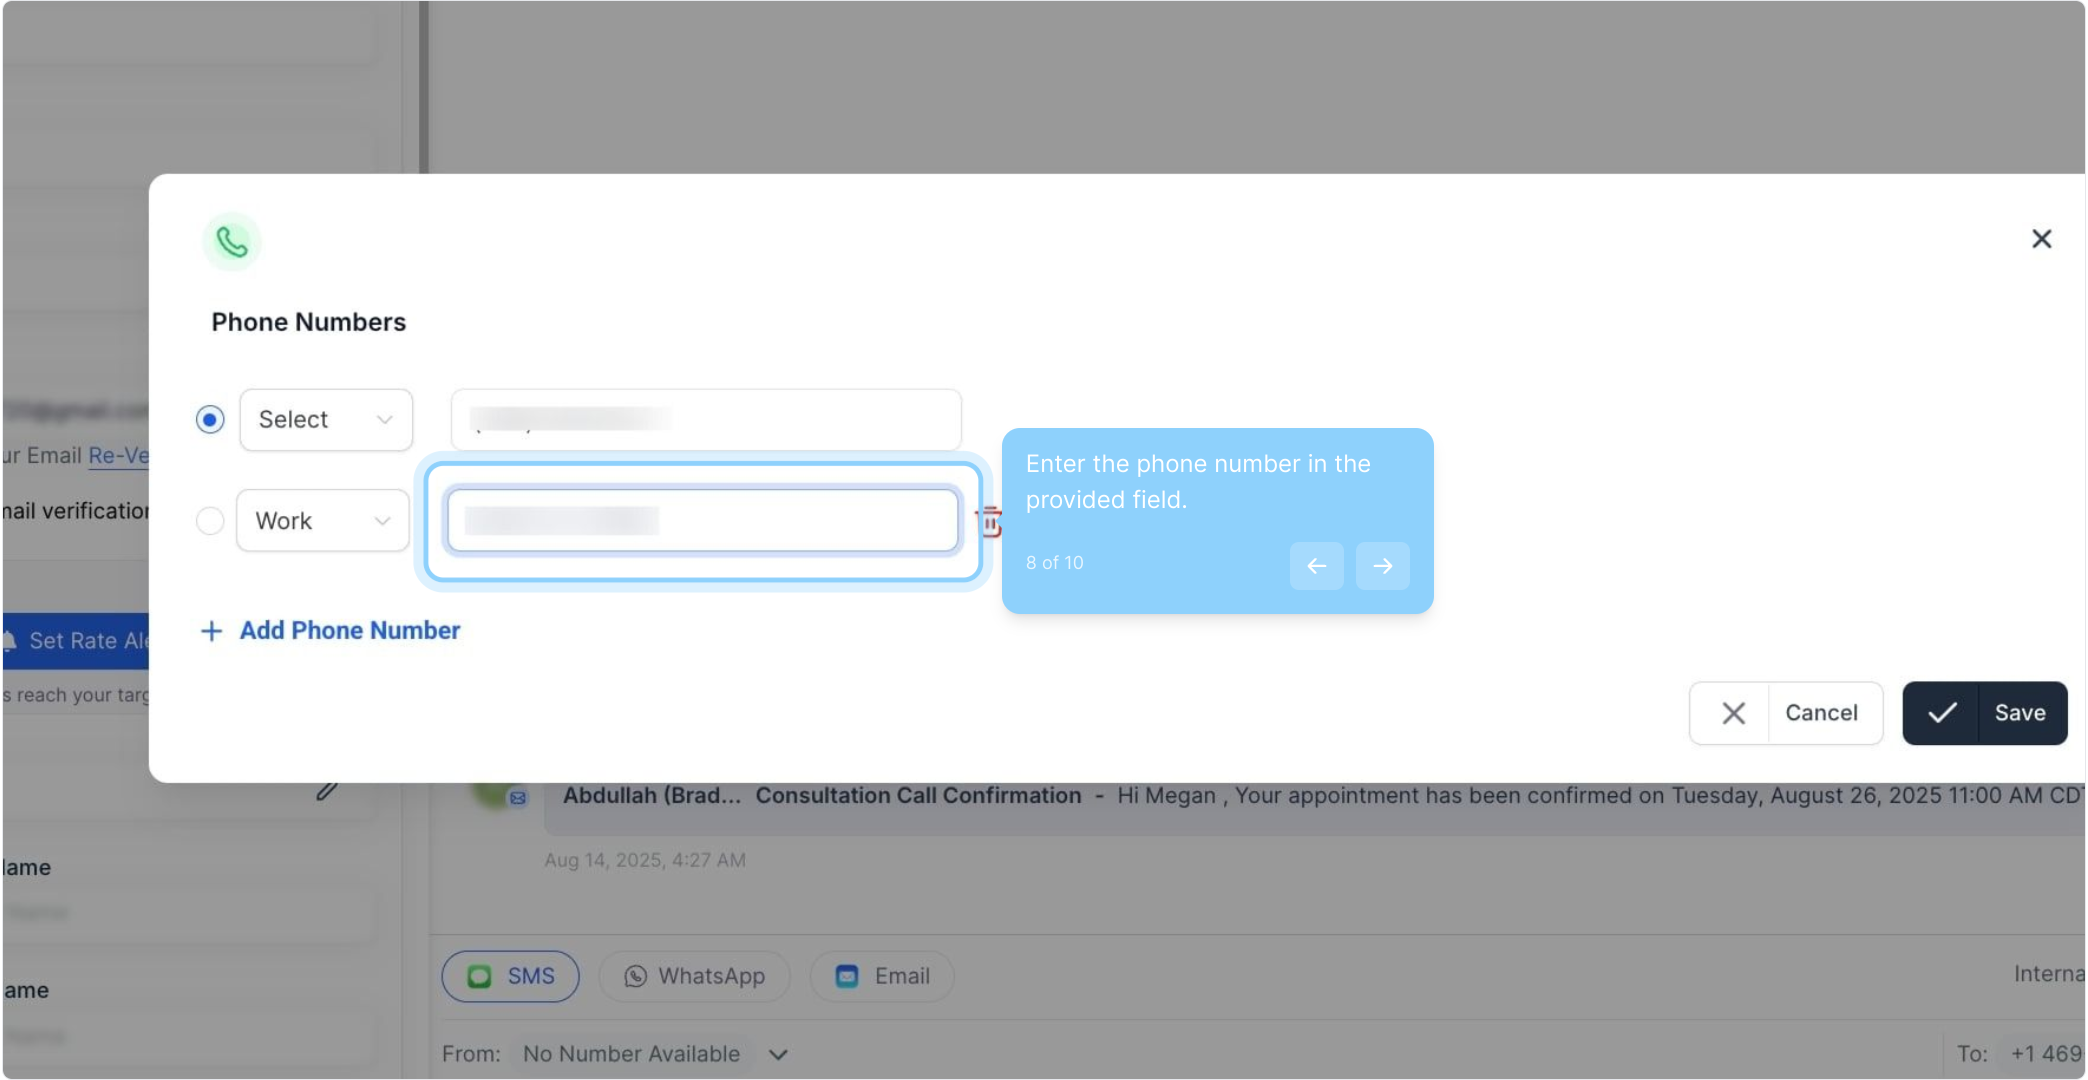
Task: Click the pencil edit icon in left panel
Action: coord(326,792)
